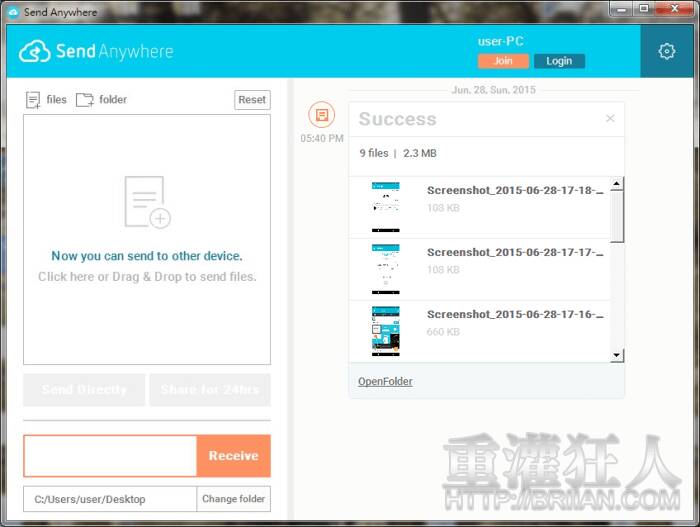Click the 'Click here or Drag & Drop' text

click(x=147, y=277)
